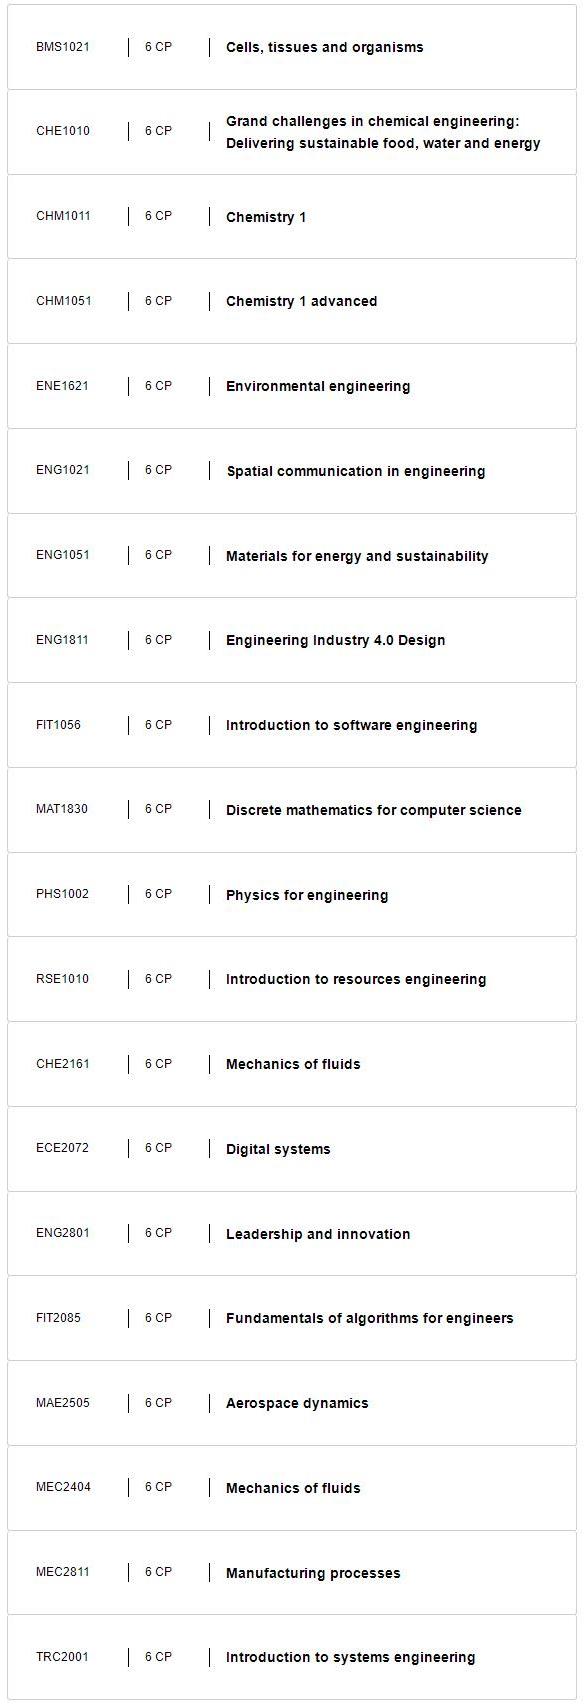Open the Aerospace dynamics unit

[292, 1403]
